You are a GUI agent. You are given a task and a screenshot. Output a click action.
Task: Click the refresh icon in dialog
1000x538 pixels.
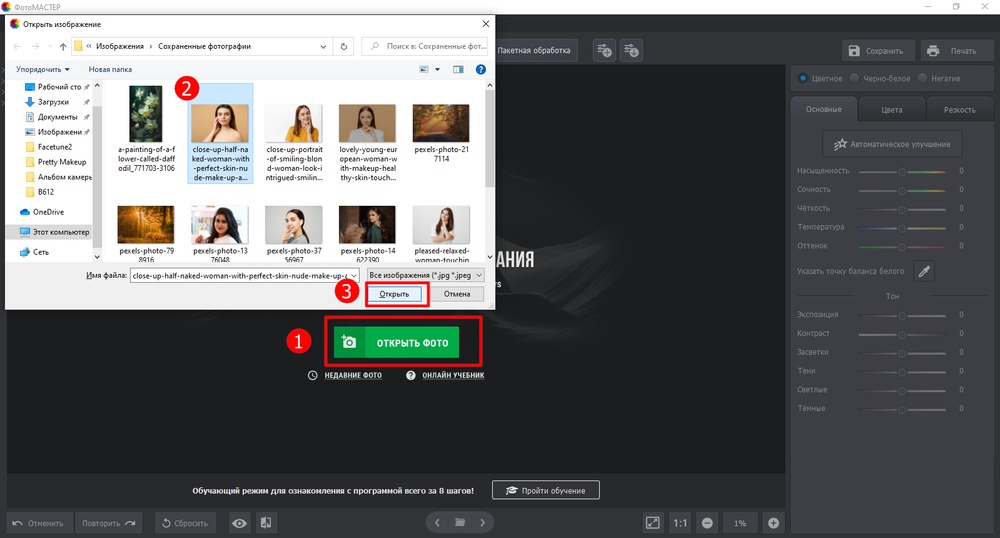pos(344,46)
